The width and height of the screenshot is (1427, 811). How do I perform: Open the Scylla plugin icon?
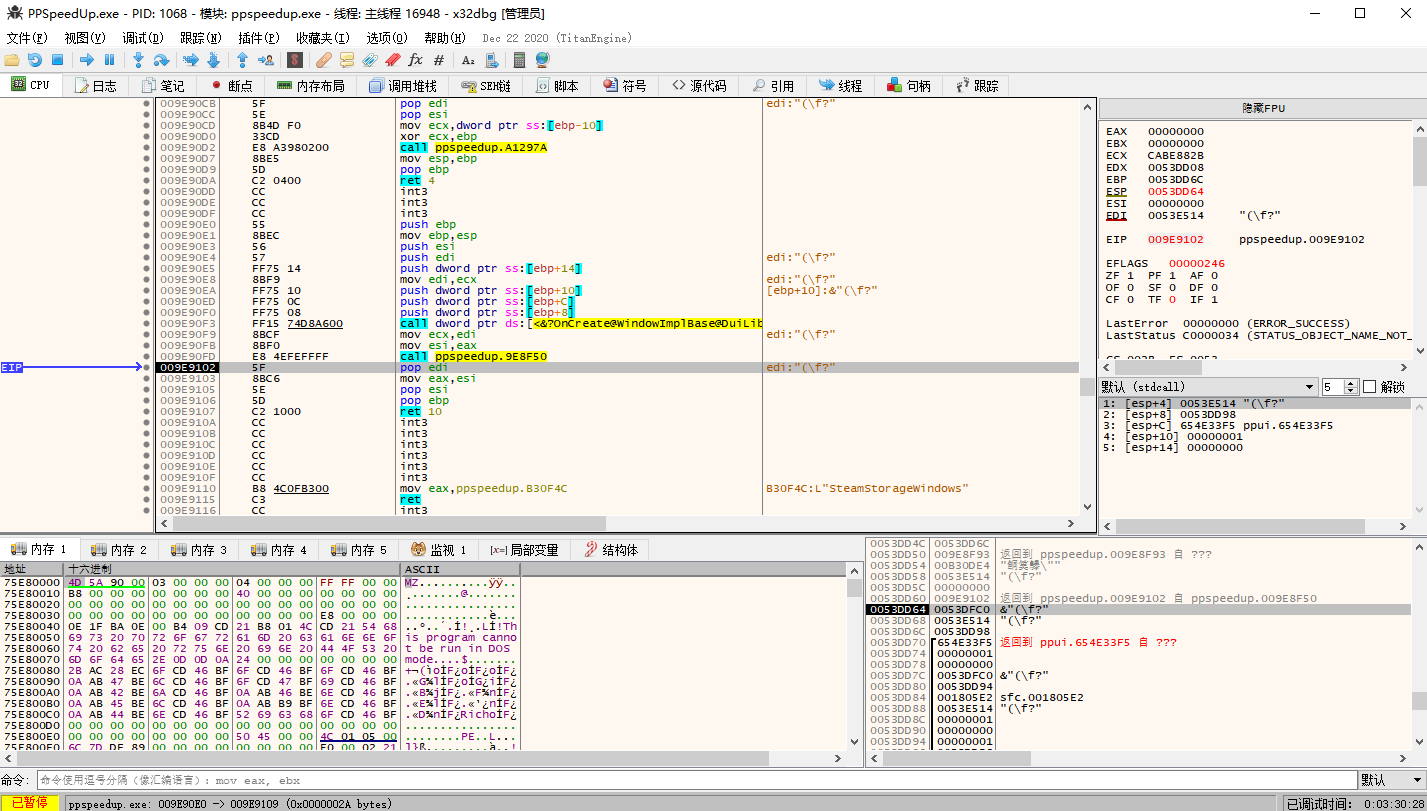295,60
